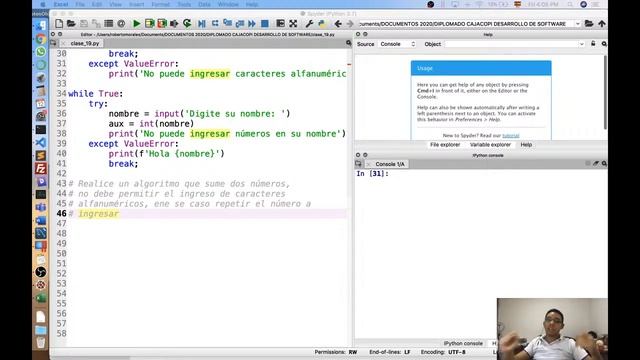This screenshot has width=640, height=360.
Task: Click 'except ValueError:' on line 39
Action: [x=133, y=144]
